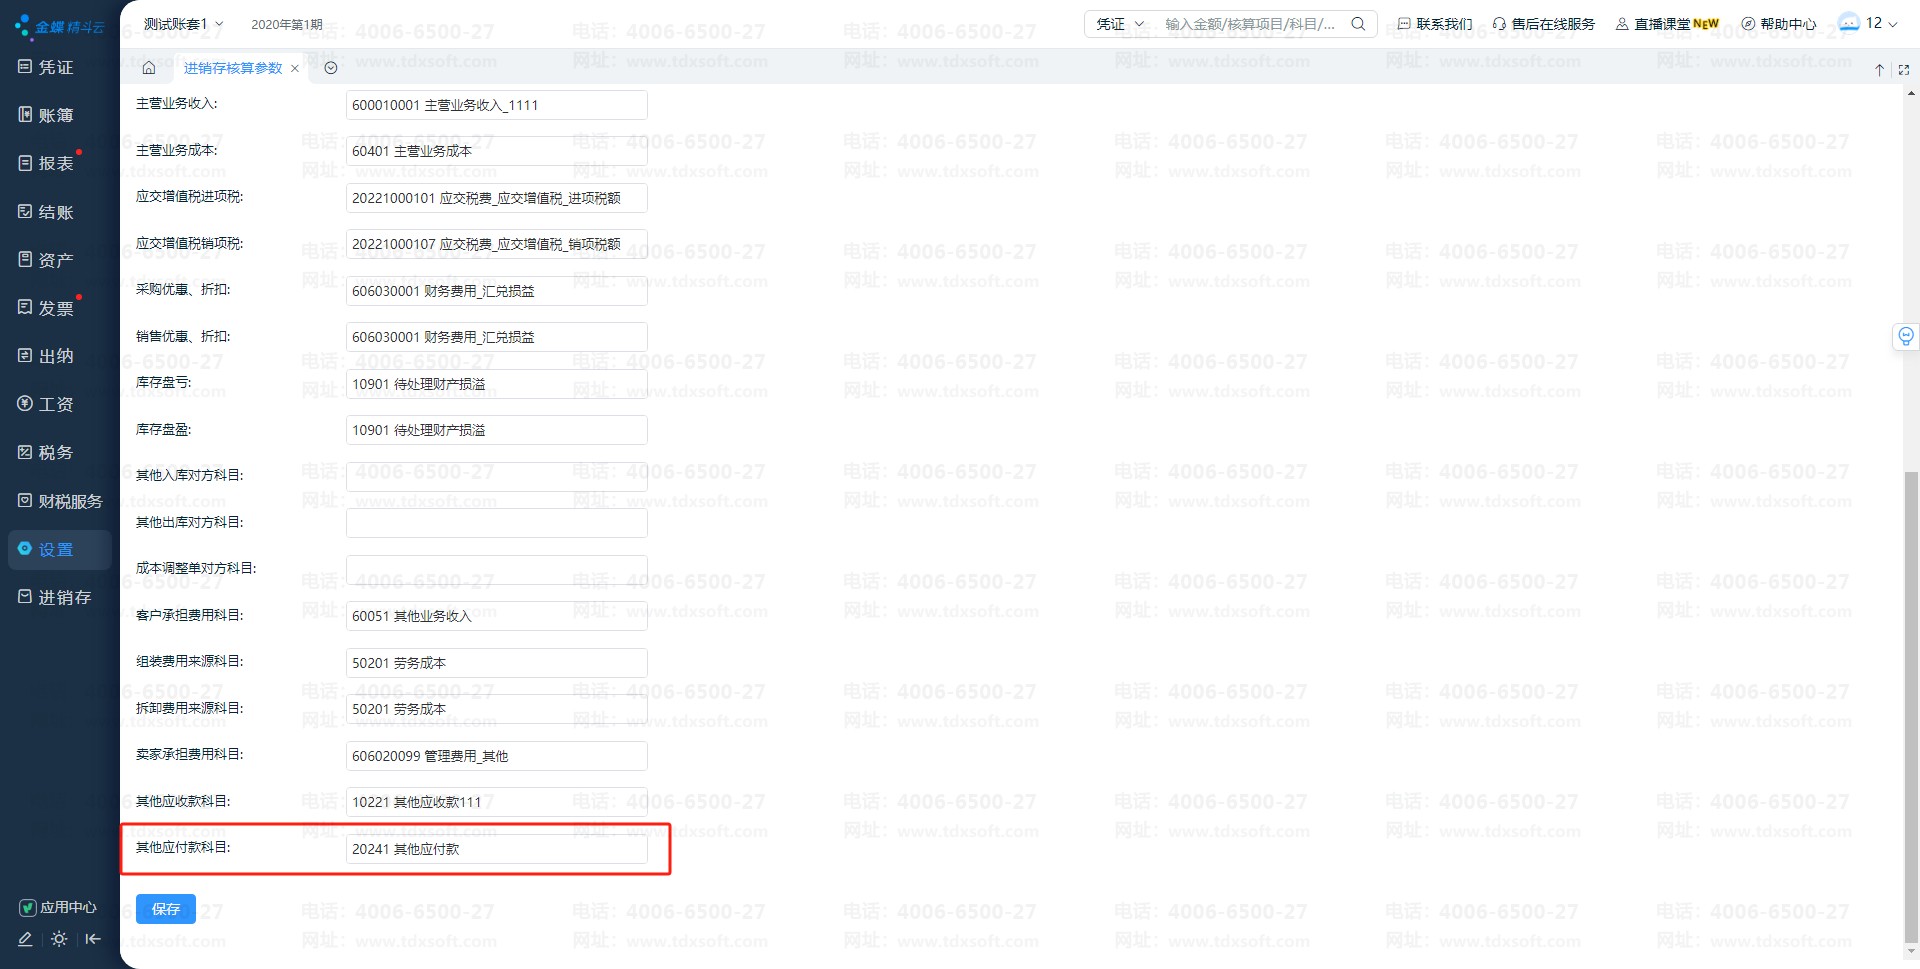The width and height of the screenshot is (1920, 969).
Task: Open the floating assistant icon on right edge
Action: click(x=1905, y=337)
